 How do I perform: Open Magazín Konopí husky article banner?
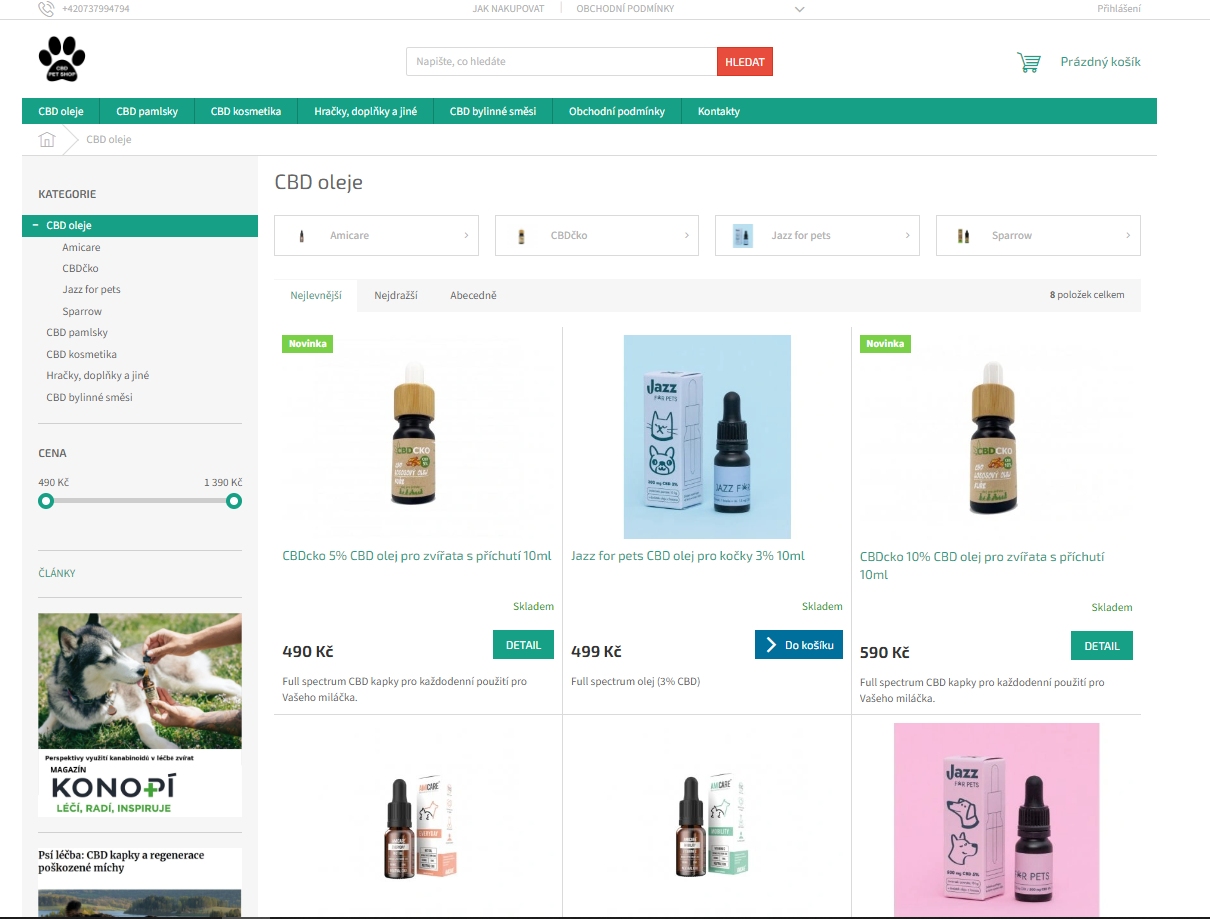[140, 715]
